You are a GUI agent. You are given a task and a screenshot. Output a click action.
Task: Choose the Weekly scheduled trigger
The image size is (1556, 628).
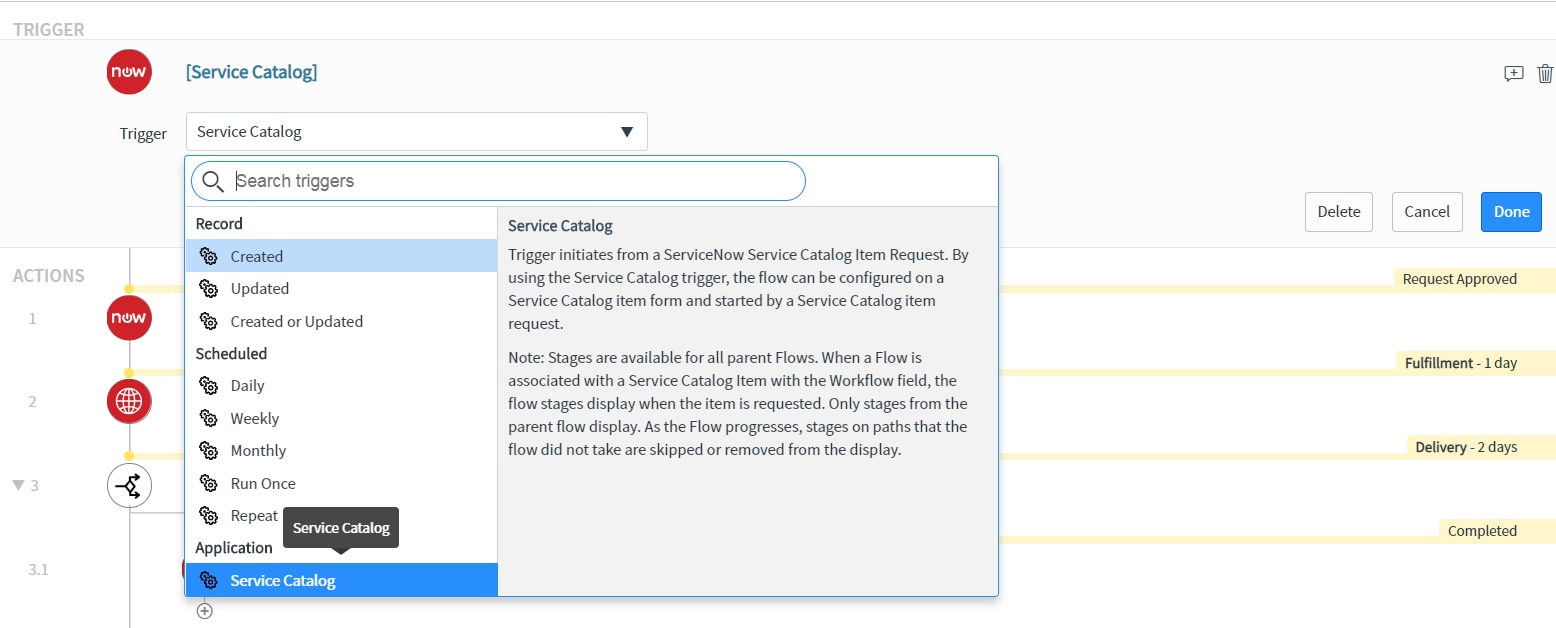(x=255, y=418)
